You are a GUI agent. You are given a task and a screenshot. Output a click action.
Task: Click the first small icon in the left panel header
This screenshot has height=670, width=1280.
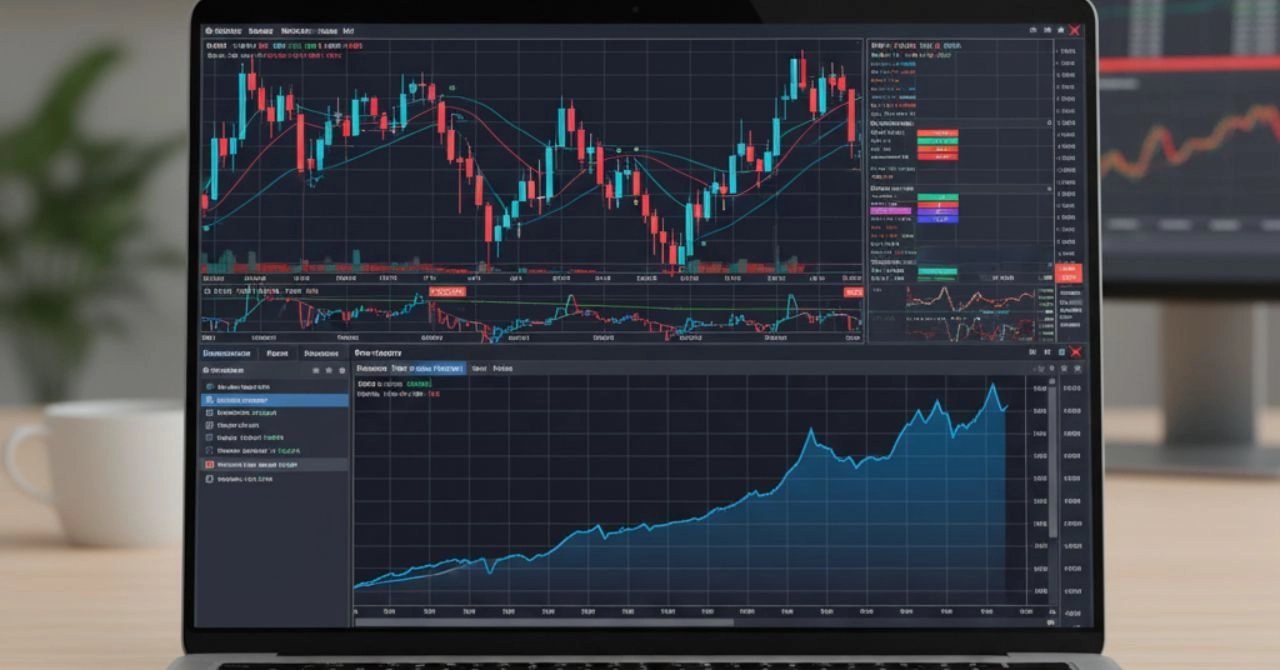coord(316,370)
